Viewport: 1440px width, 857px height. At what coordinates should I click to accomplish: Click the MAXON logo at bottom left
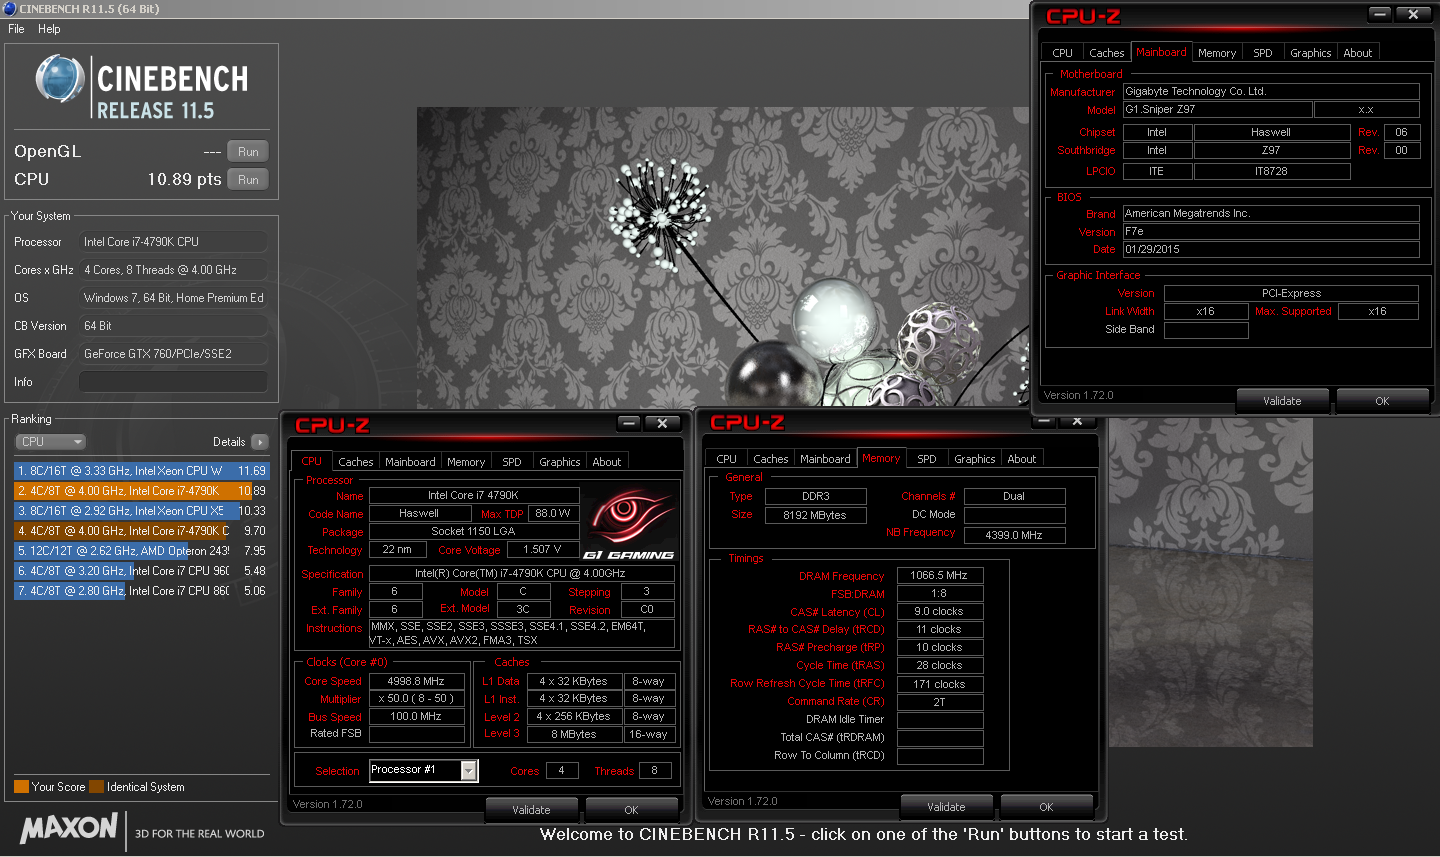click(x=69, y=828)
